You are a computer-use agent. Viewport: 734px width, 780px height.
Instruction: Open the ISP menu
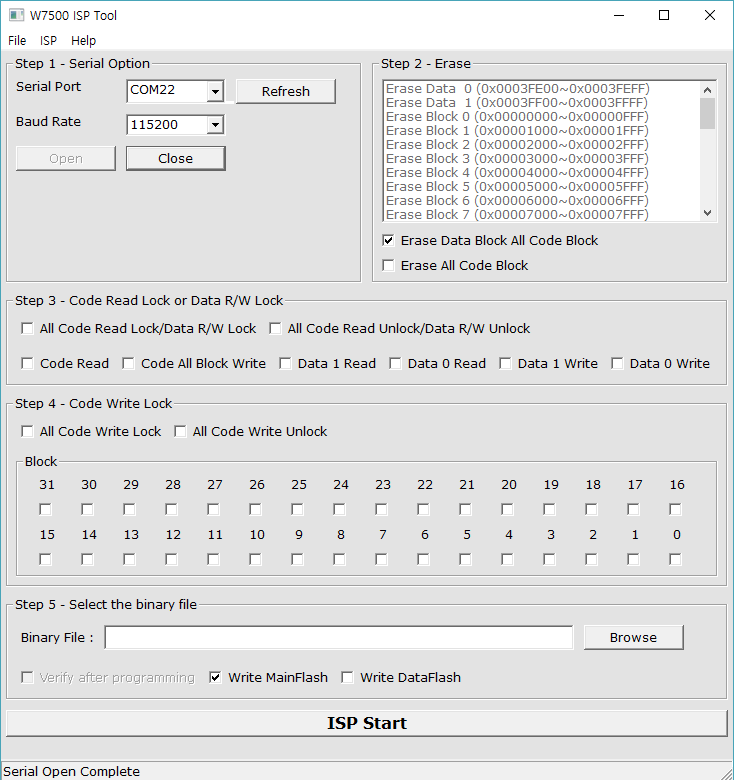tap(48, 40)
